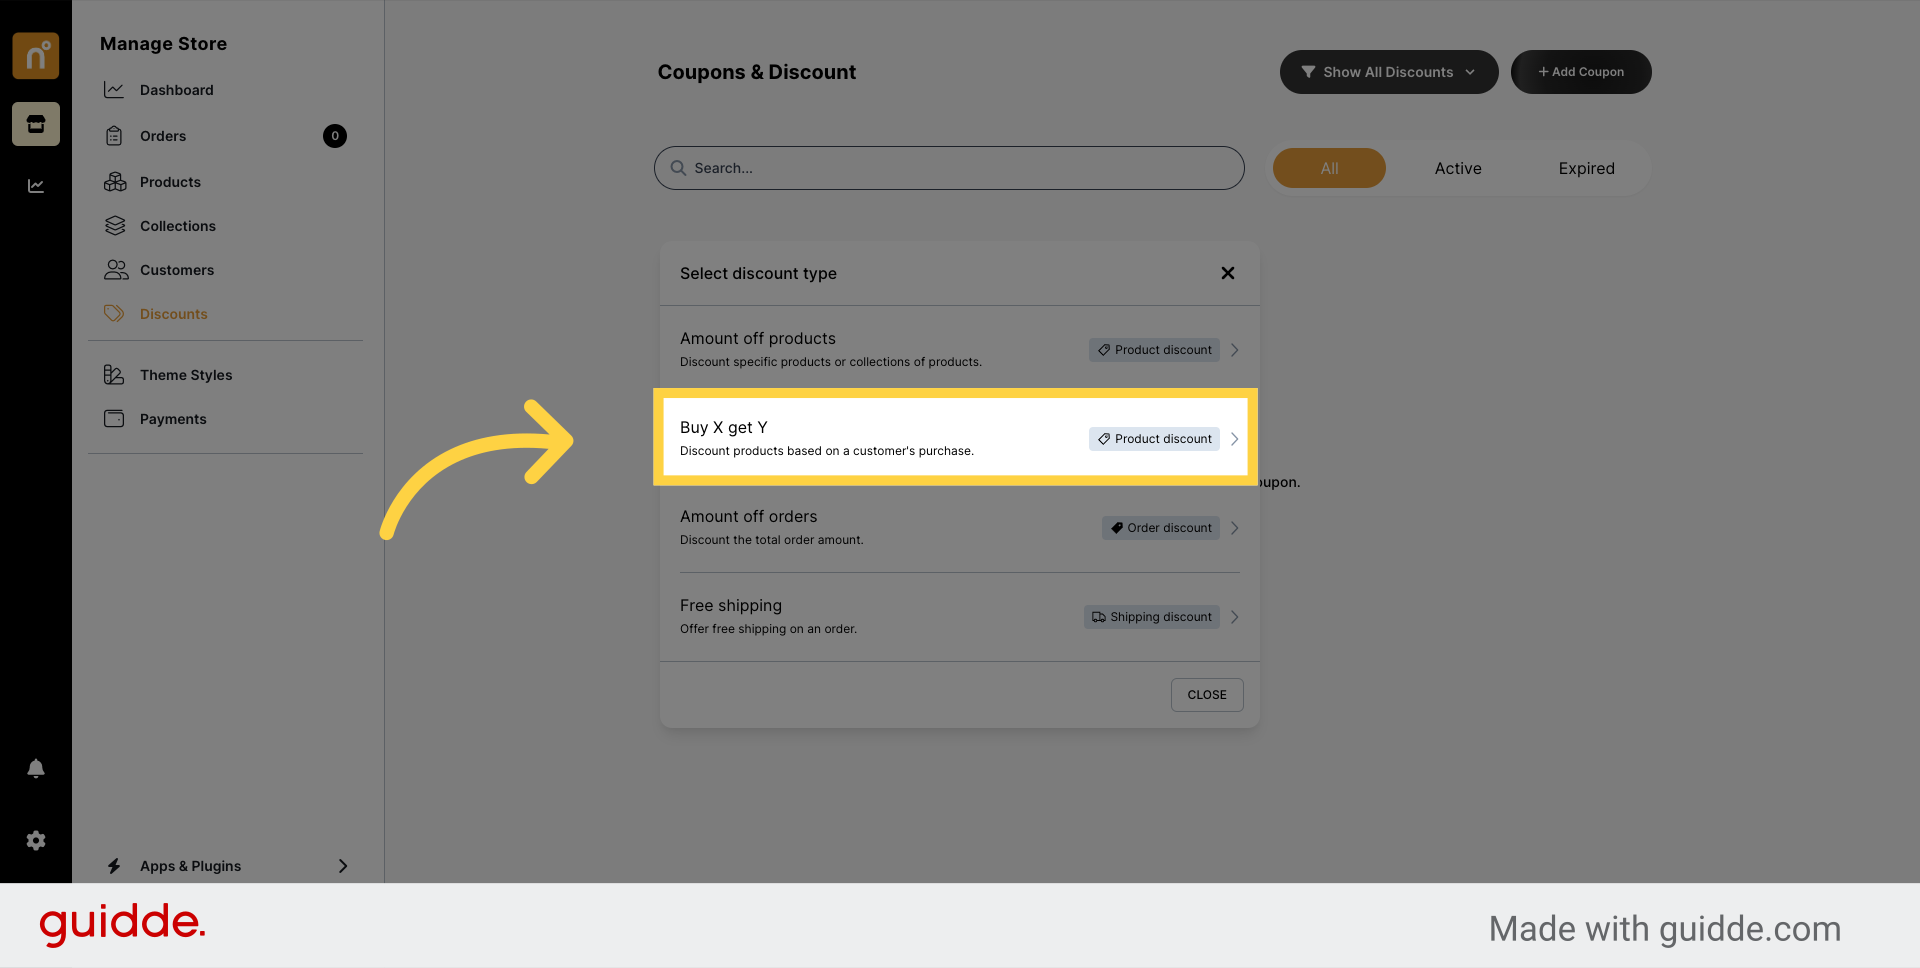Click the Apps & Plugins label
Viewport: 1920px width, 968px height.
(190, 866)
